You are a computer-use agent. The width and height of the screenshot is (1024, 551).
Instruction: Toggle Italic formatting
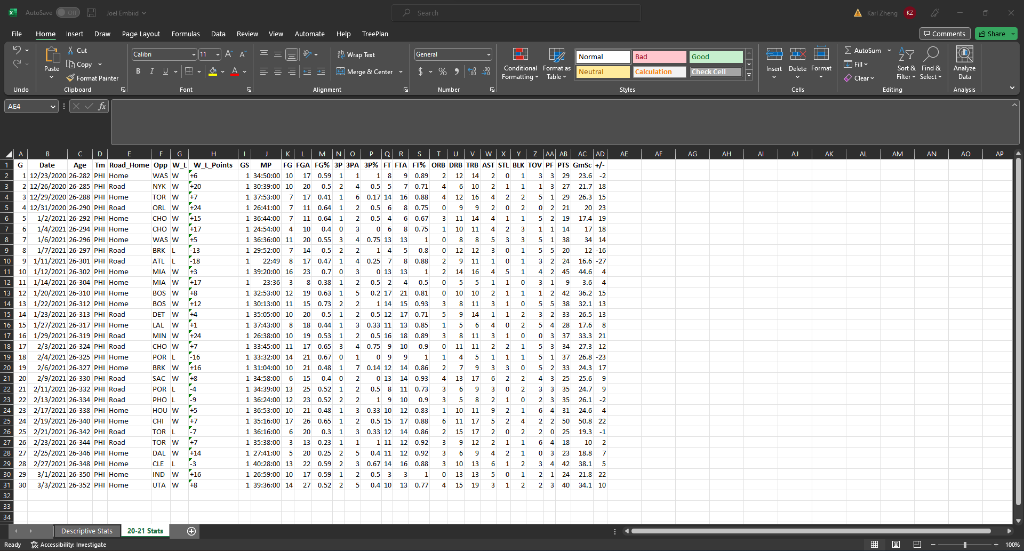pyautogui.click(x=152, y=71)
